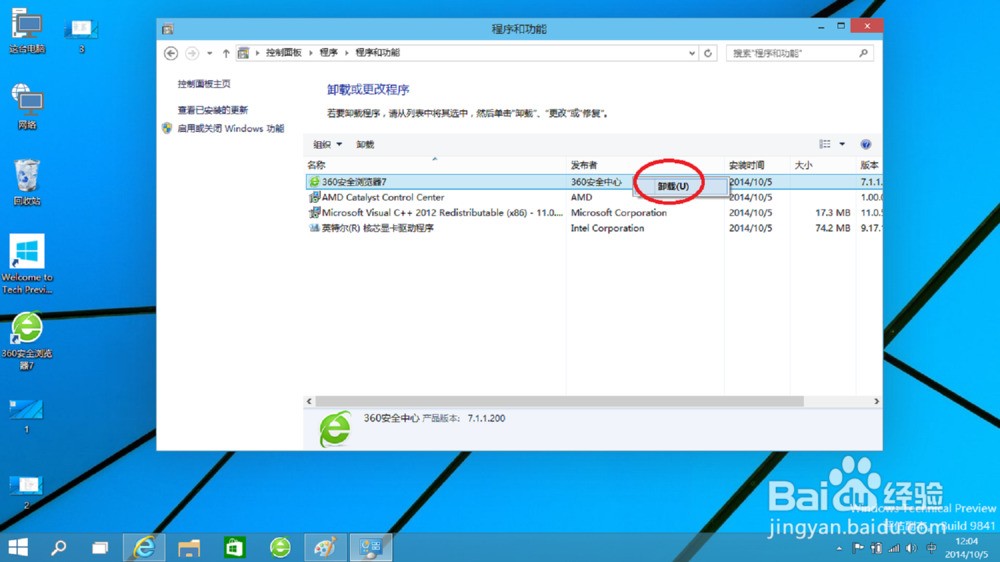Select 控制面板 in the breadcrumb

284,53
